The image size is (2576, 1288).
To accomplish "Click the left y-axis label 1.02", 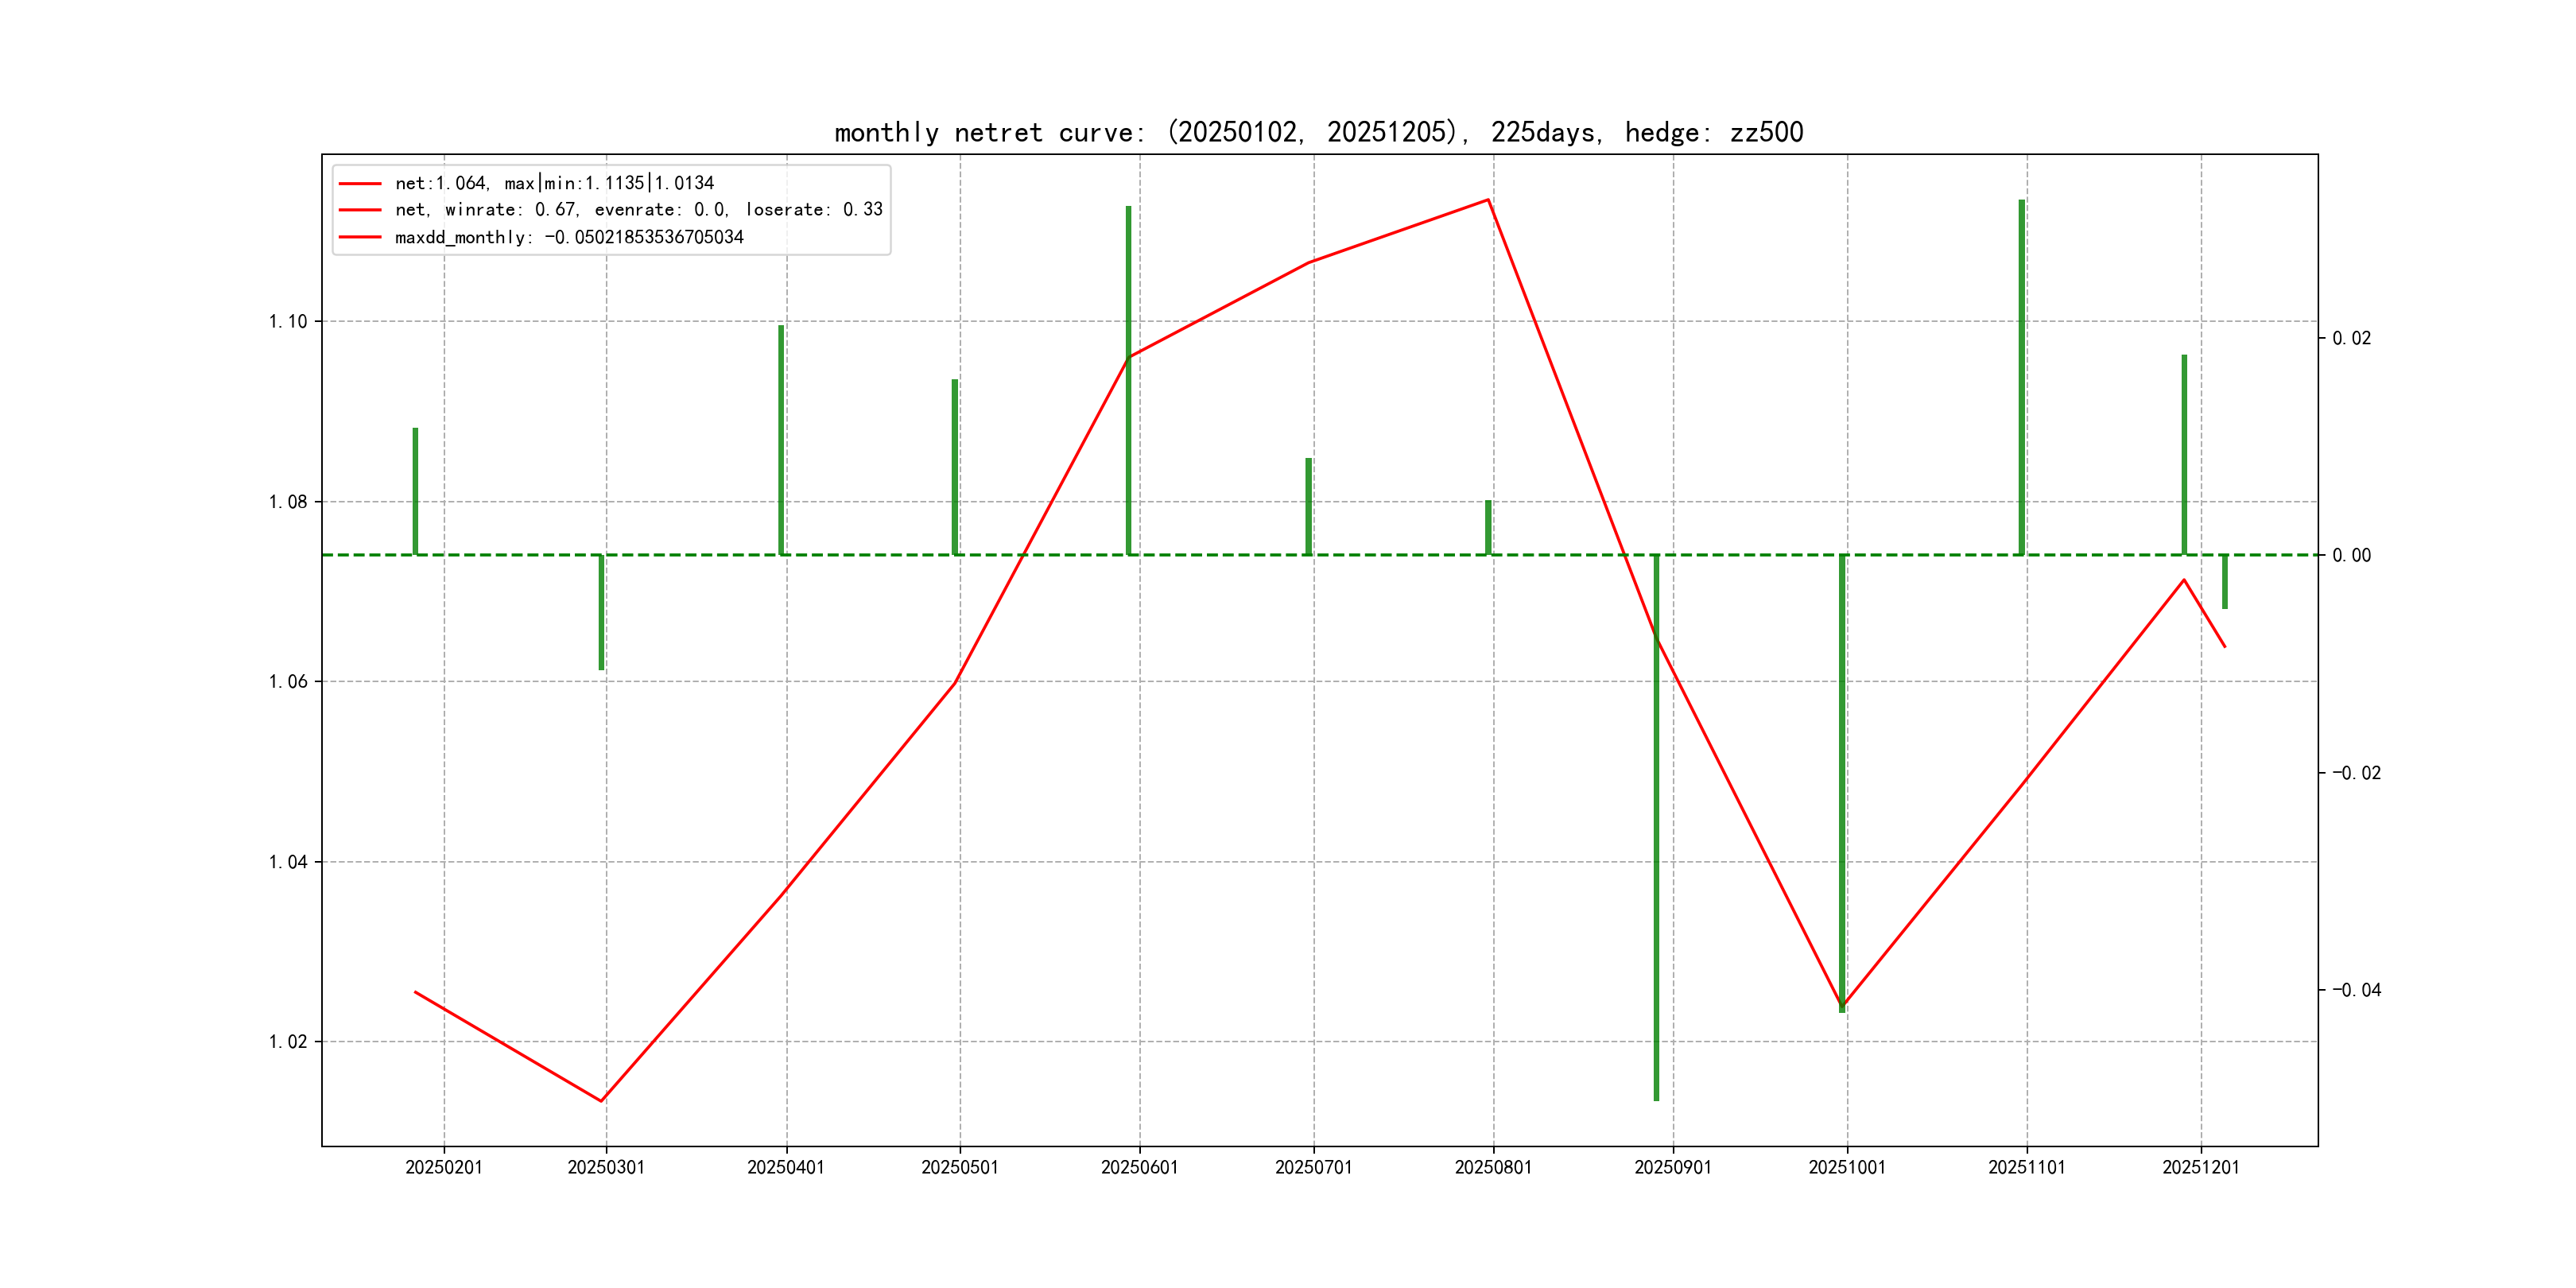I will 287,1041.
